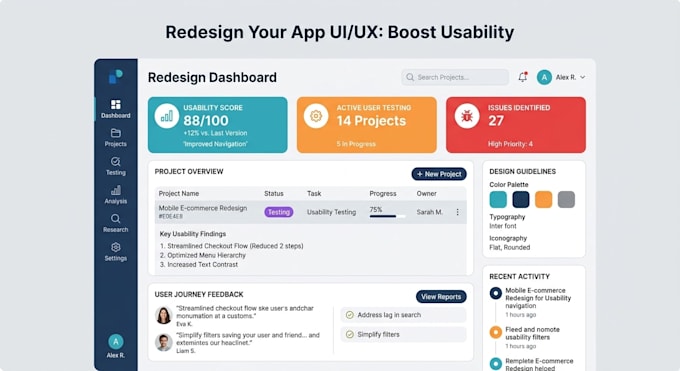Click Liam S.'s profile photo

pyautogui.click(x=163, y=342)
